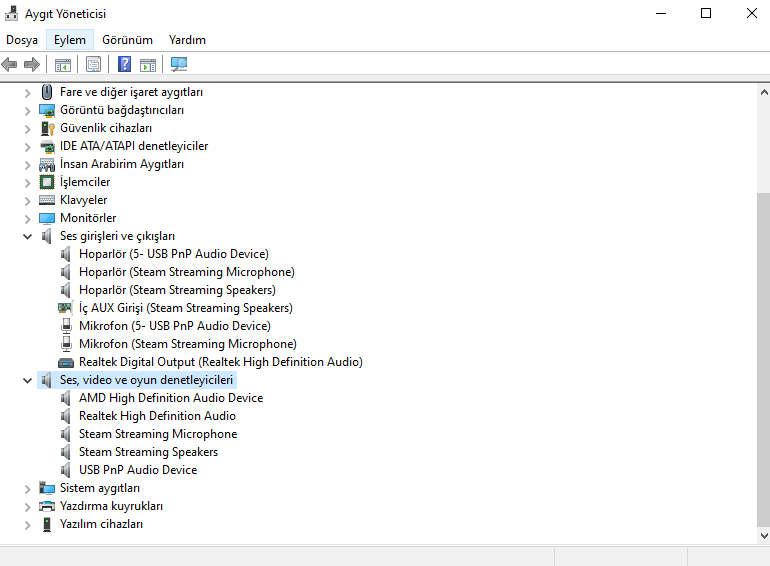770x566 pixels.
Task: Expand Fare ve diğer işaret aygıtları node
Action: point(28,92)
